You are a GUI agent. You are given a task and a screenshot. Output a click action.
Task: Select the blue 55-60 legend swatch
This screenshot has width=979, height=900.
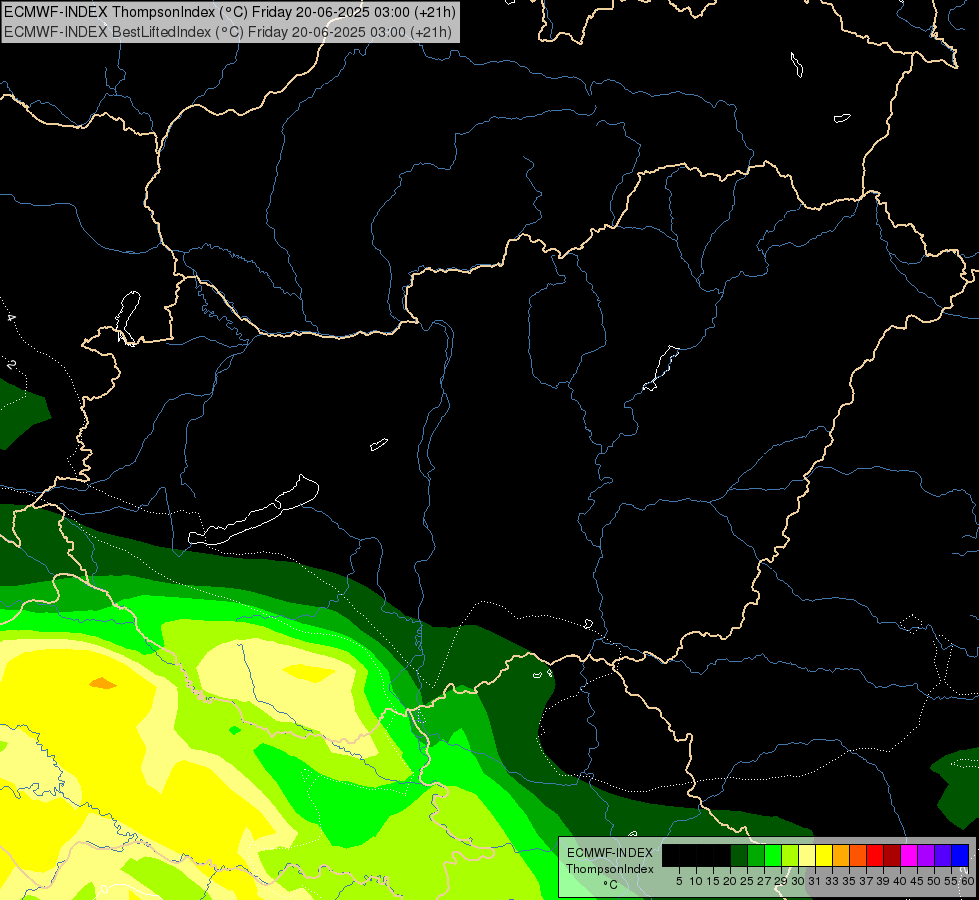961,855
